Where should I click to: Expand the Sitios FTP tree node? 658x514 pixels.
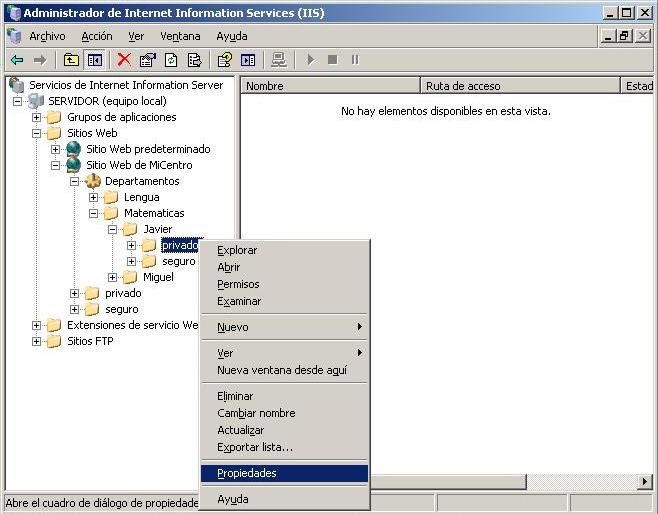[x=37, y=341]
